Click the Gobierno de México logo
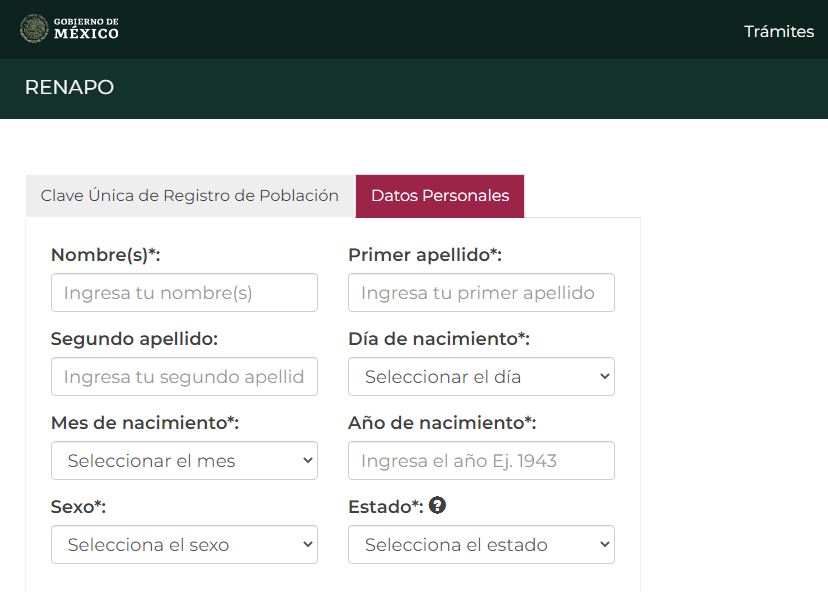 coord(69,29)
